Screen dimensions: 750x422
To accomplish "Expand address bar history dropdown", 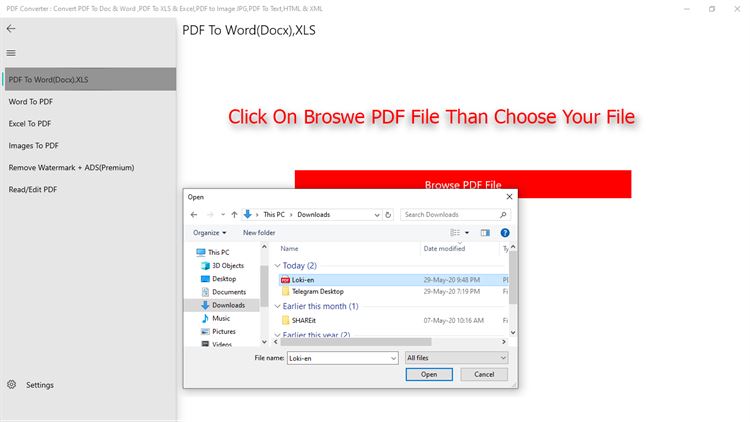I will pyautogui.click(x=377, y=215).
